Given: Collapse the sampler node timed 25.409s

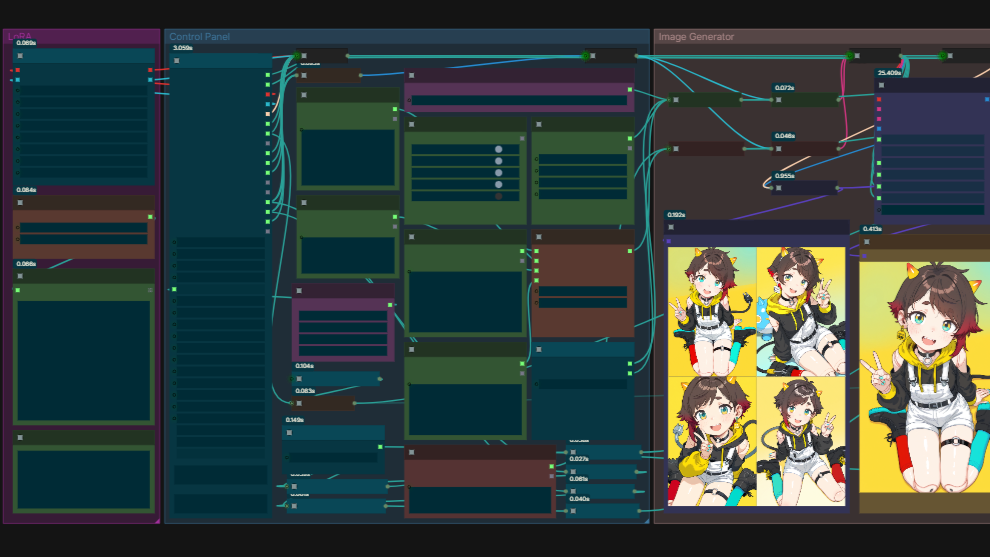Looking at the screenshot, I should (x=881, y=85).
